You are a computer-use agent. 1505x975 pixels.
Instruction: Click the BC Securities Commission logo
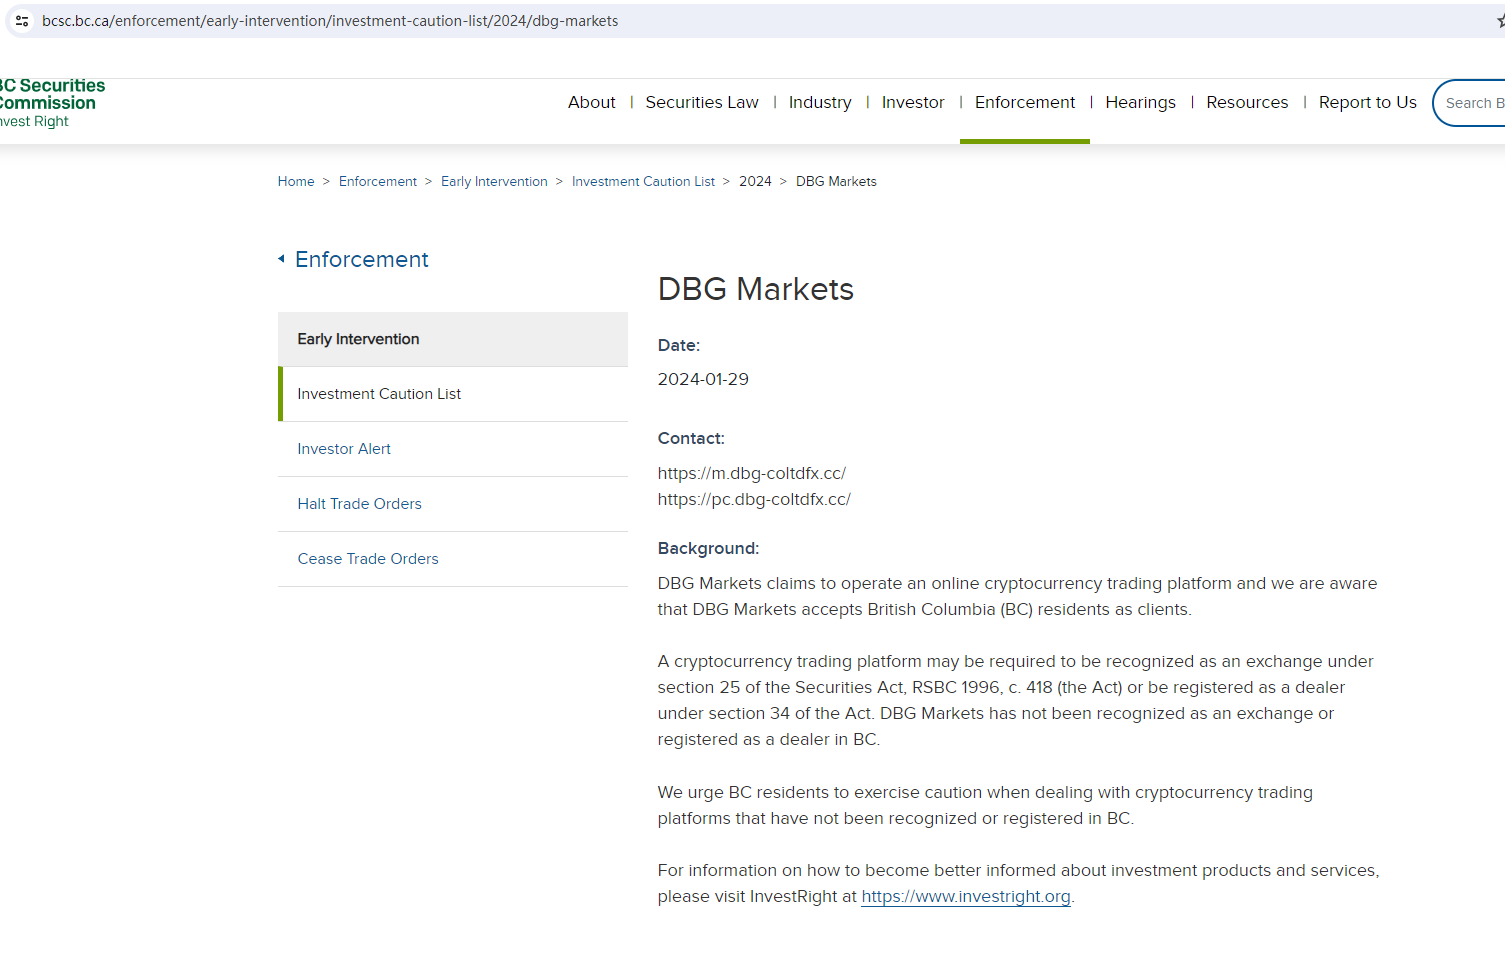tap(50, 103)
